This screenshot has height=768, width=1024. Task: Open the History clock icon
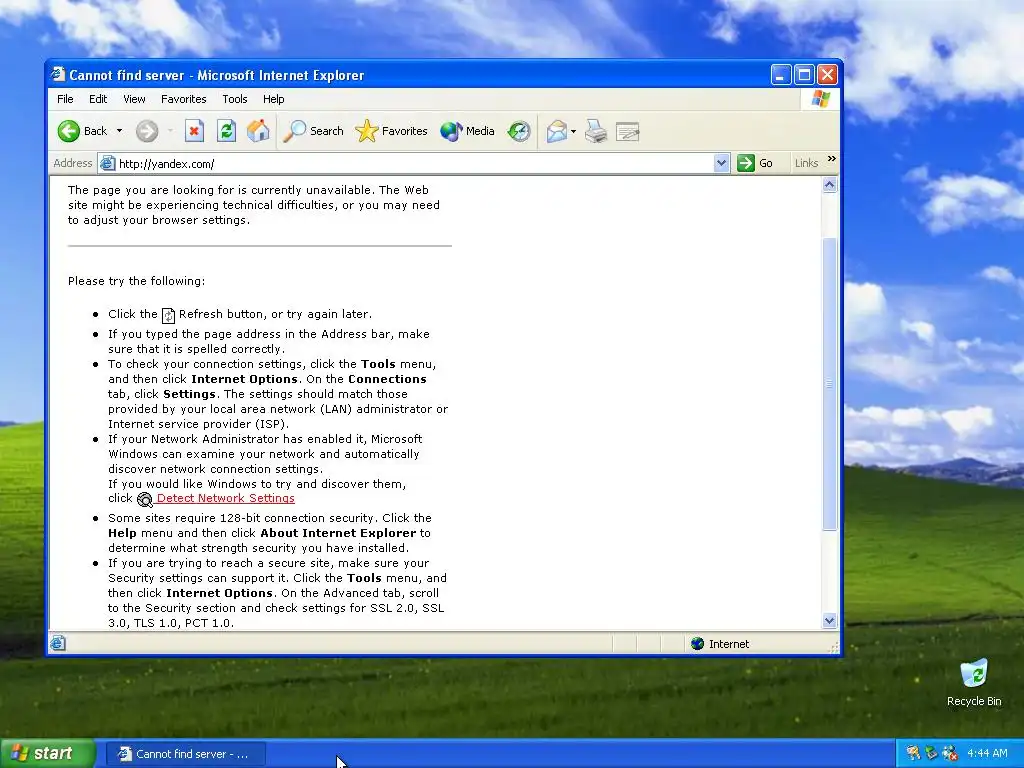(x=519, y=131)
